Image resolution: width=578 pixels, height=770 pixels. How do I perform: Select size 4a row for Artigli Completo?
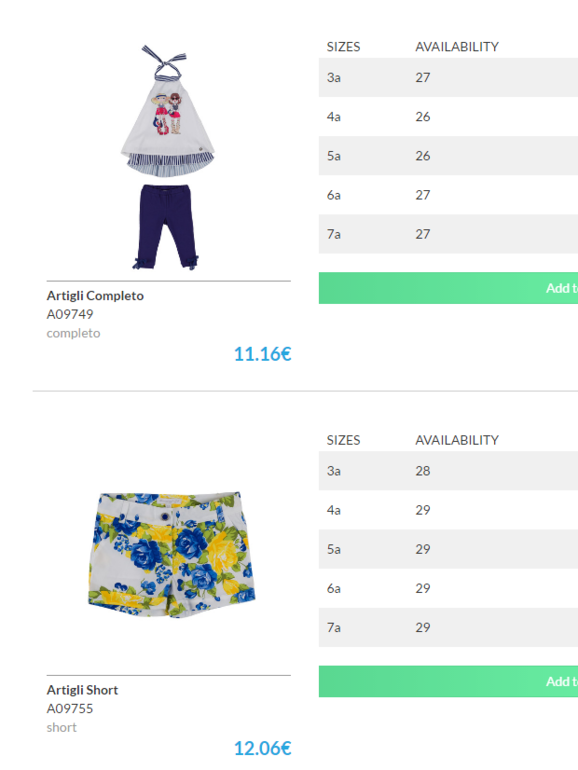pos(448,117)
